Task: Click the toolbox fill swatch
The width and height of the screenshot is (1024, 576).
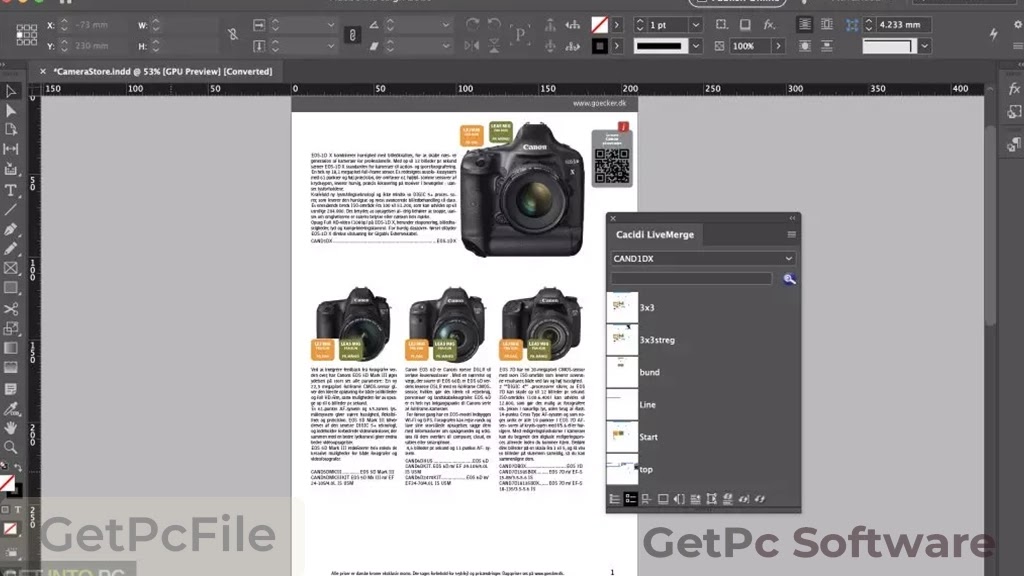Action: click(7, 483)
